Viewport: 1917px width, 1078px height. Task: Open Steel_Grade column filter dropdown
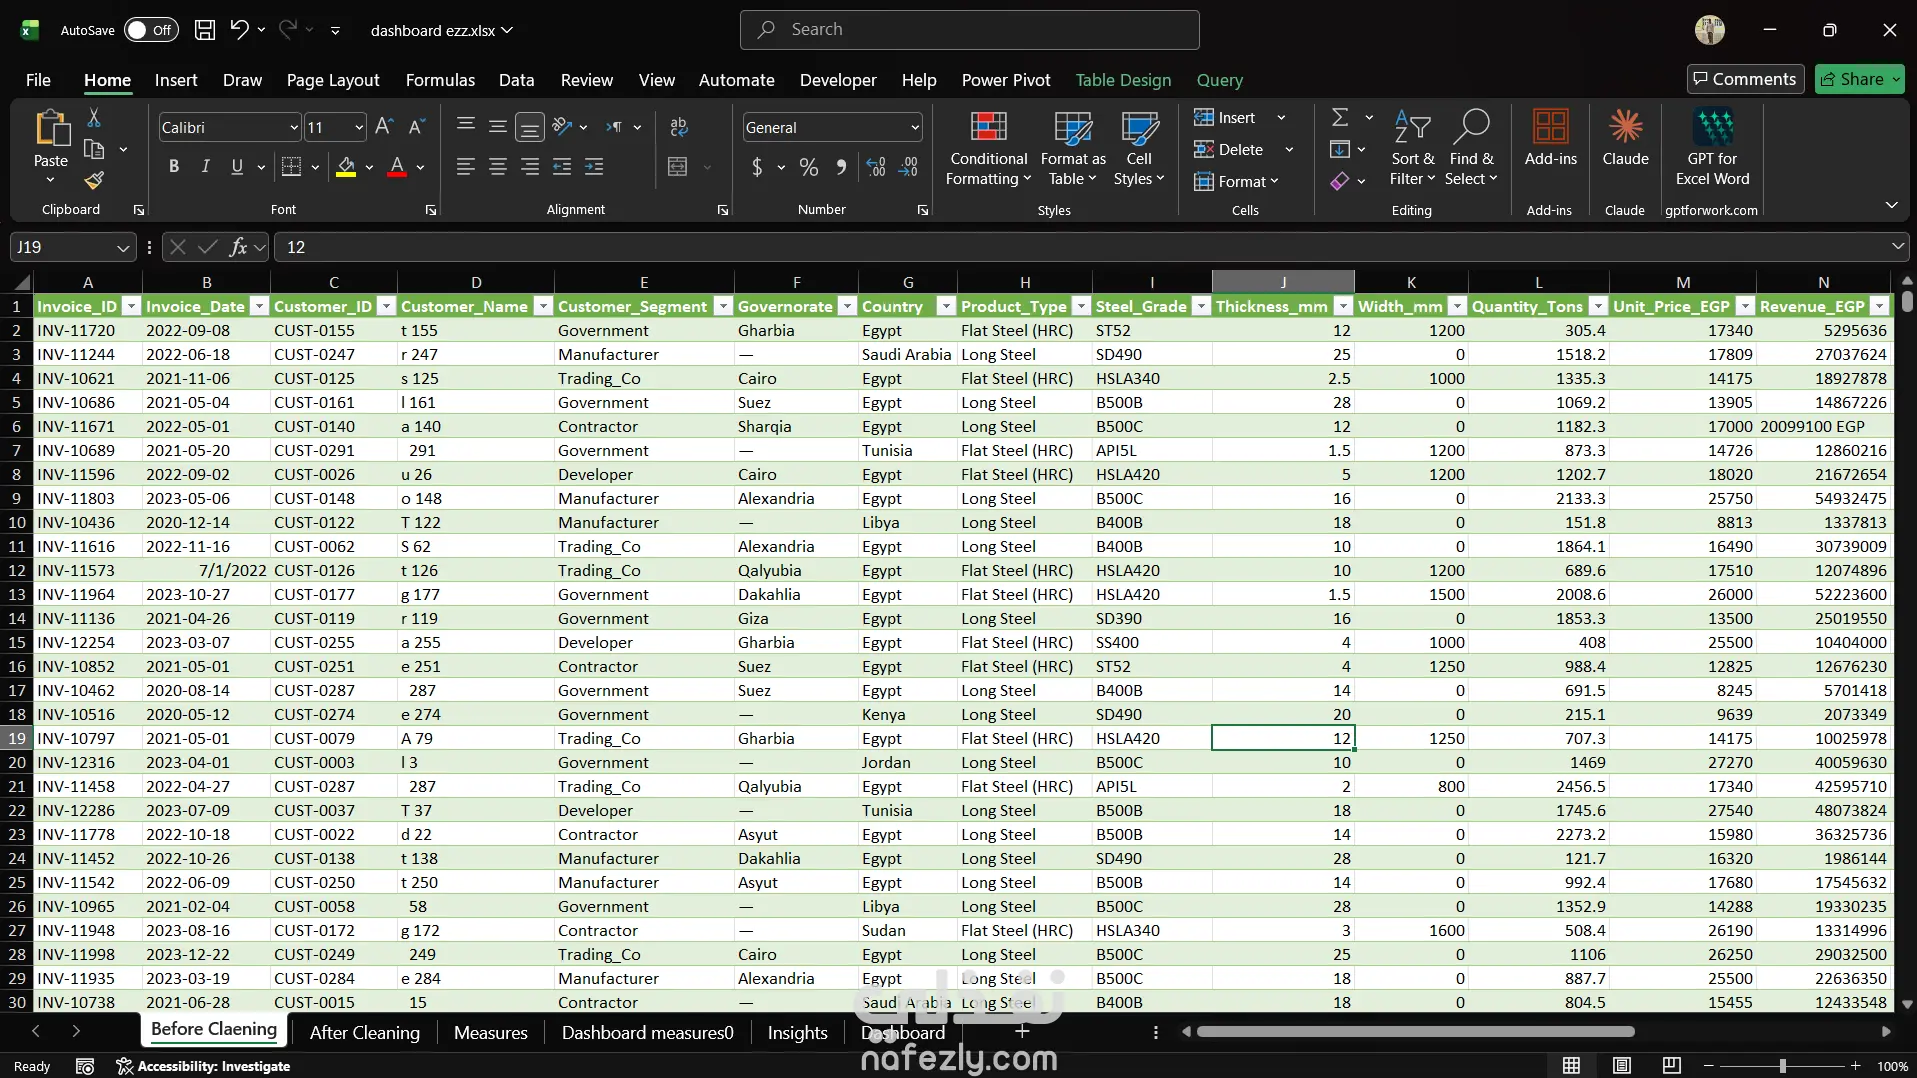coord(1201,306)
